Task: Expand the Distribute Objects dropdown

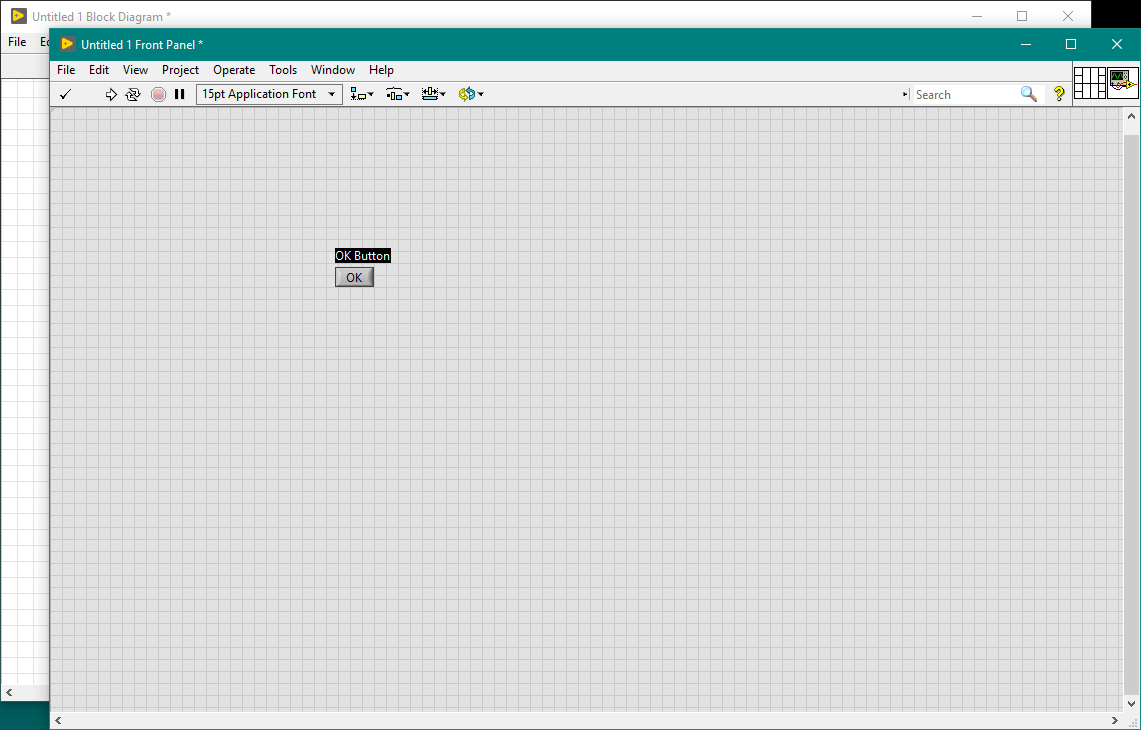Action: (x=398, y=94)
